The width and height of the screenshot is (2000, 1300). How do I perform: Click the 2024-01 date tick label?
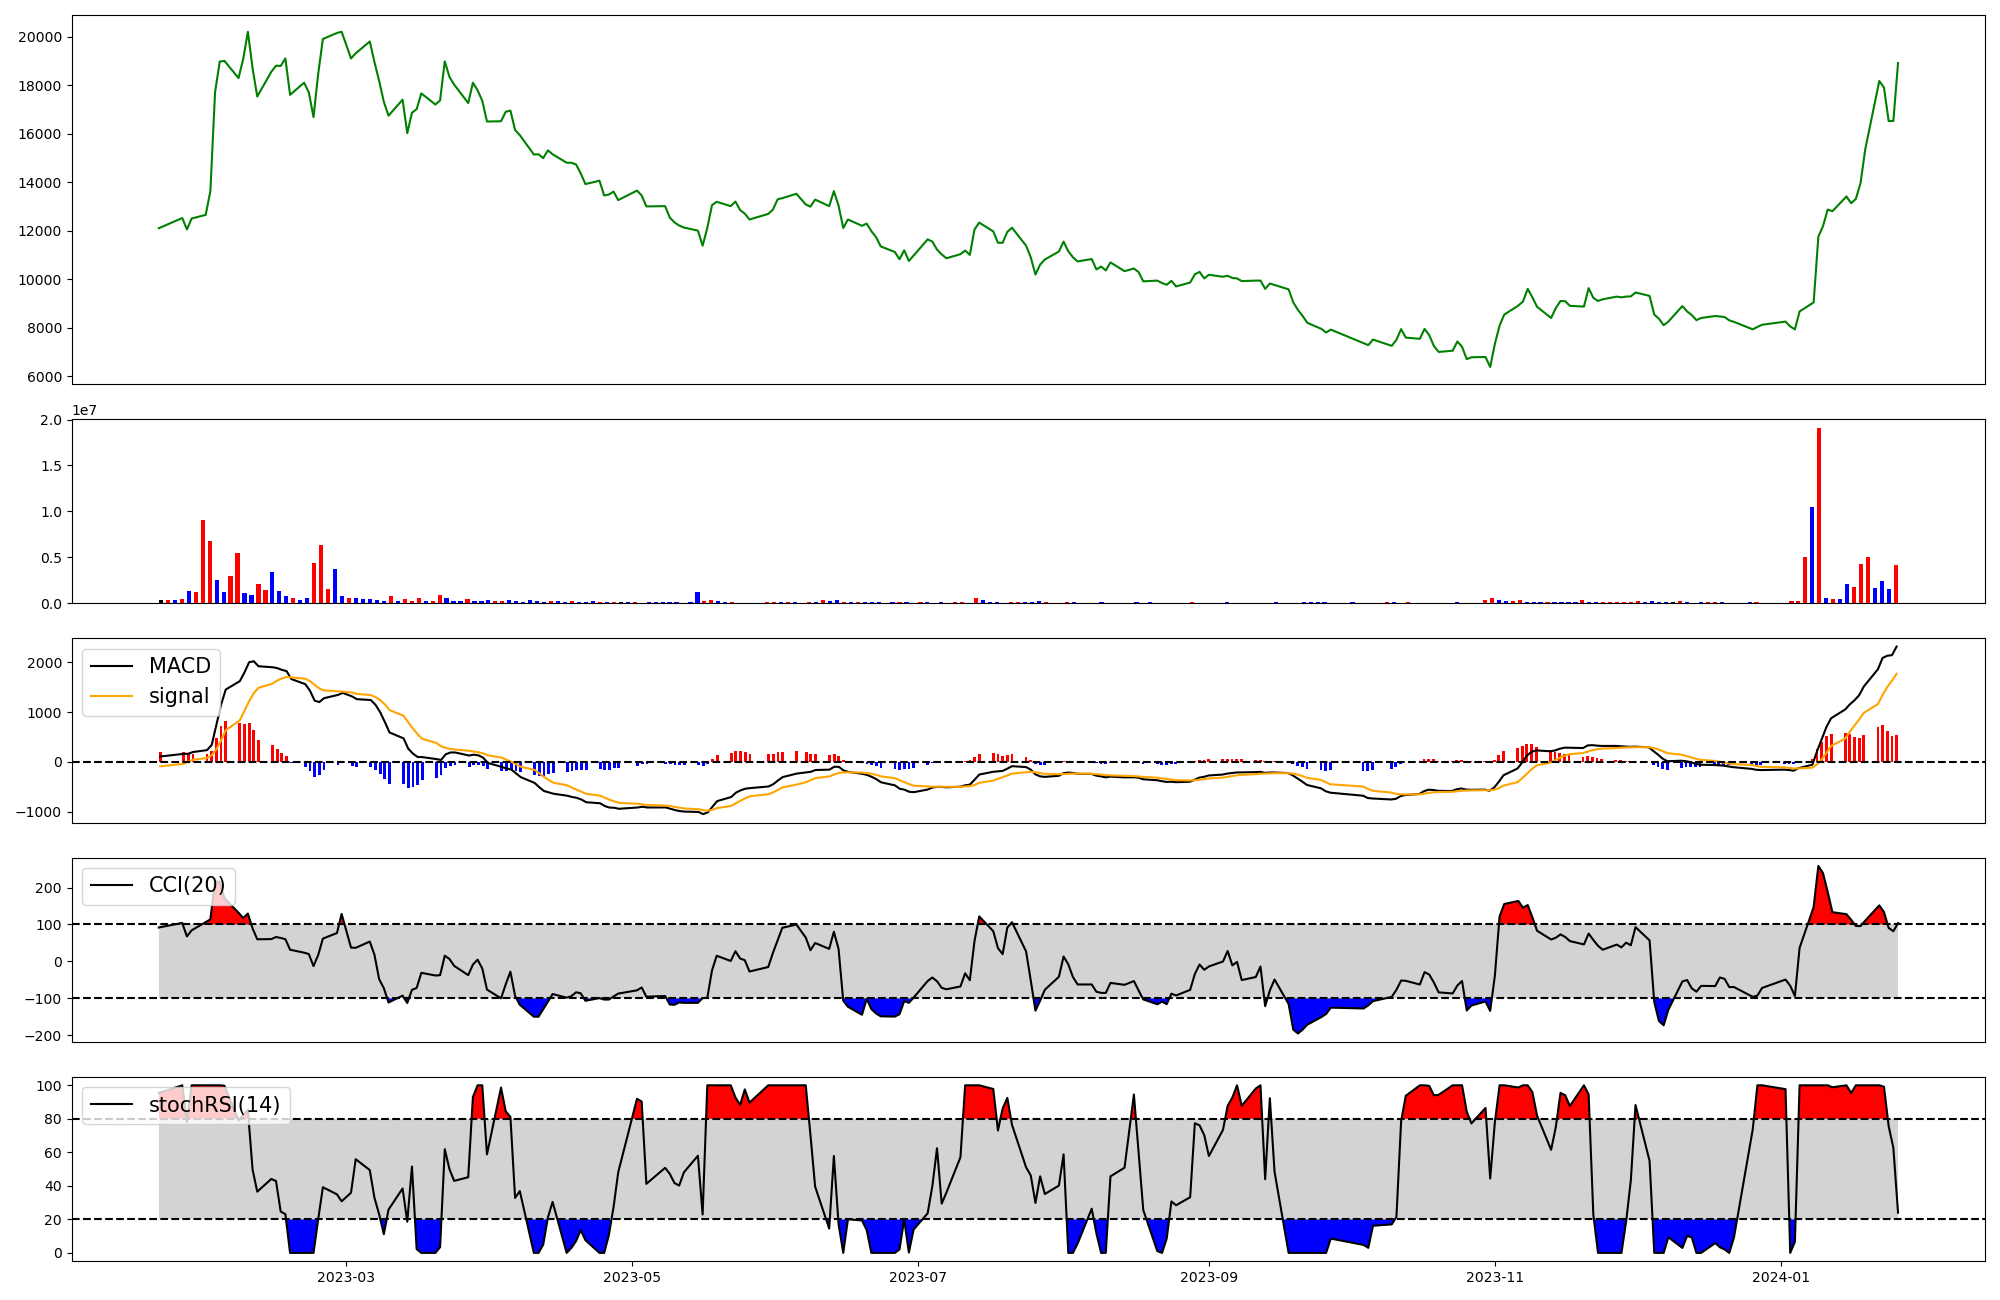pyautogui.click(x=1781, y=1277)
